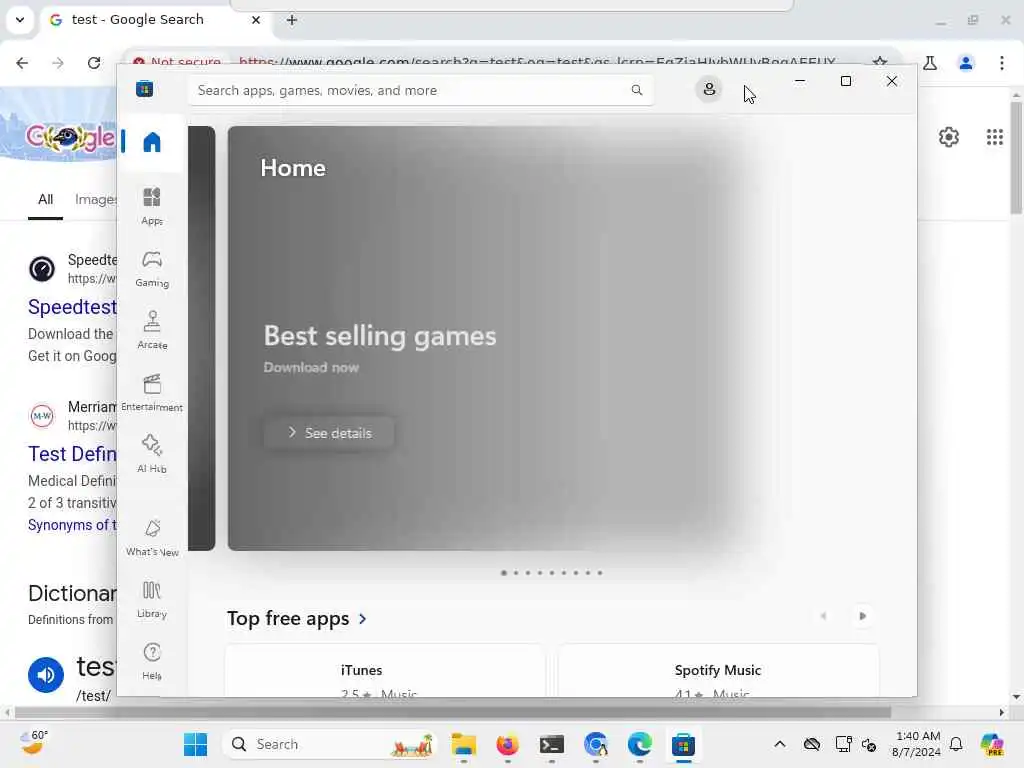Open Library in Store sidebar
Viewport: 1024px width, 768px height.
click(152, 599)
